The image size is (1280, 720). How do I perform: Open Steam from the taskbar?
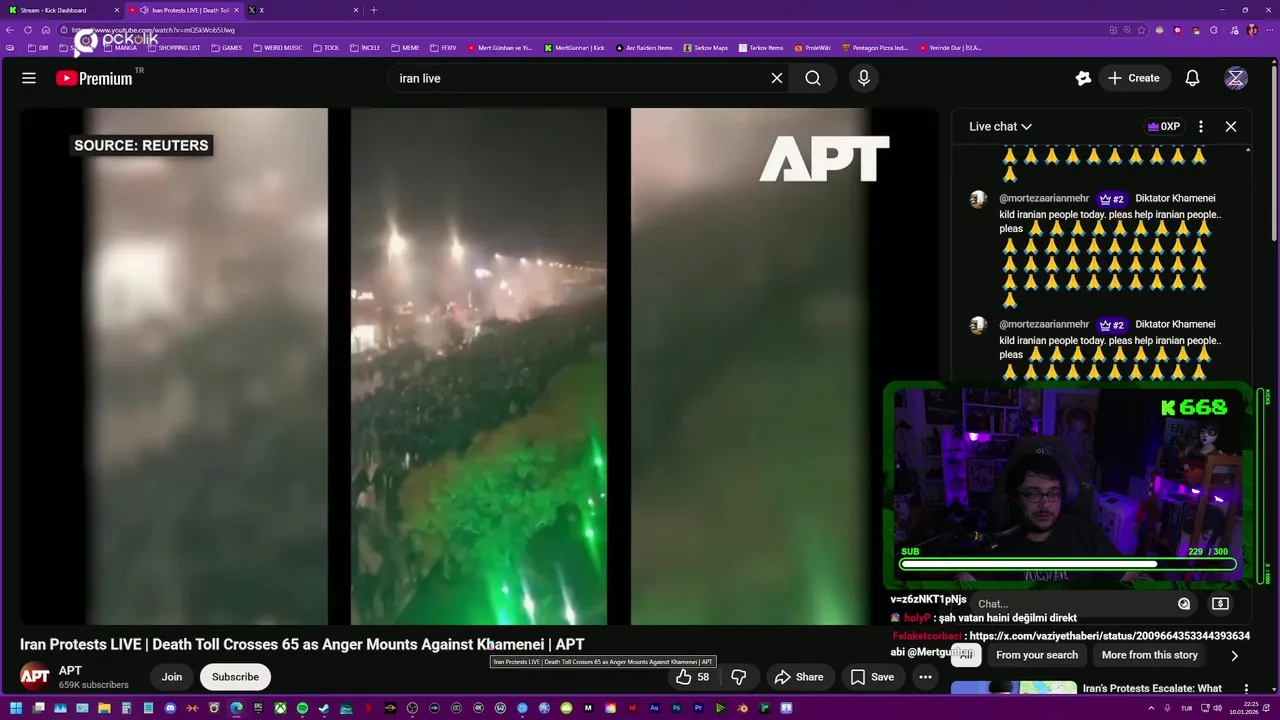[324, 708]
